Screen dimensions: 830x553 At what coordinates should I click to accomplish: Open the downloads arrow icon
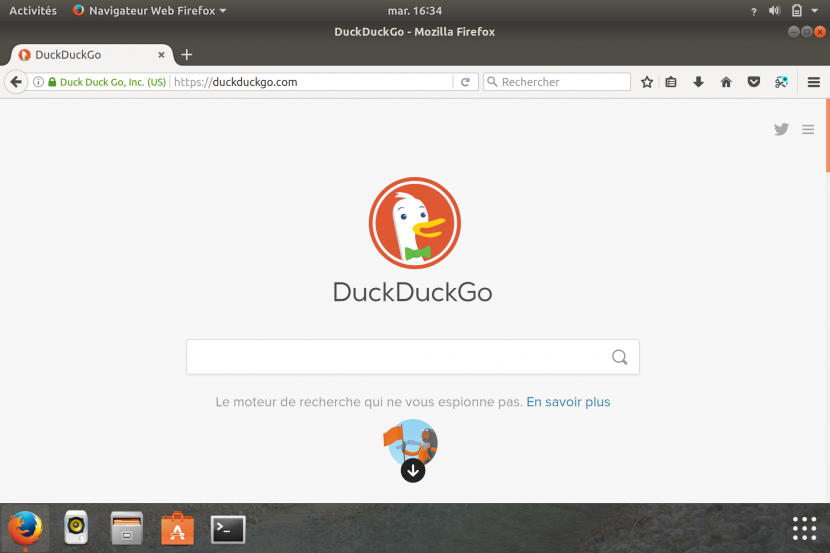point(698,82)
